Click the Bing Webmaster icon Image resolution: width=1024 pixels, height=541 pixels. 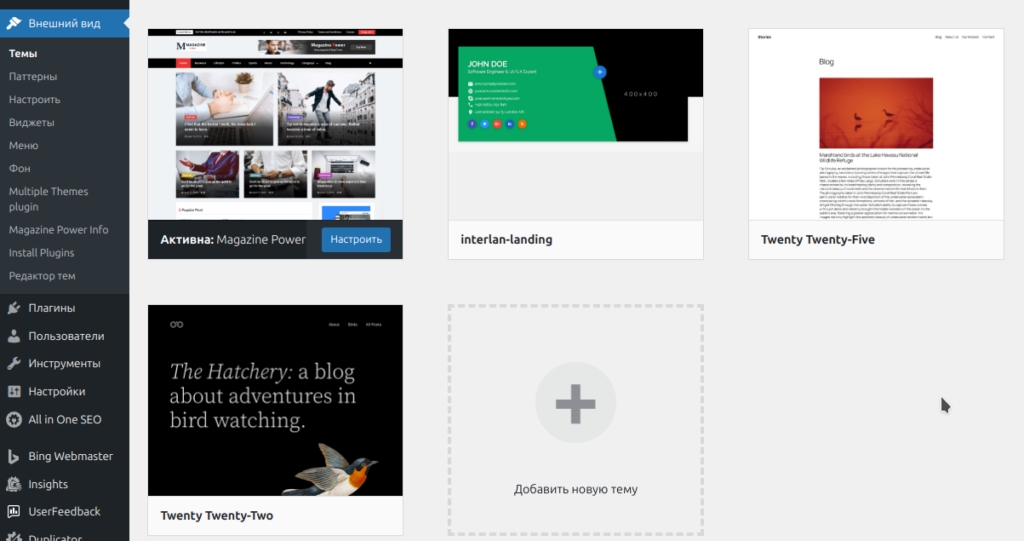pos(14,456)
